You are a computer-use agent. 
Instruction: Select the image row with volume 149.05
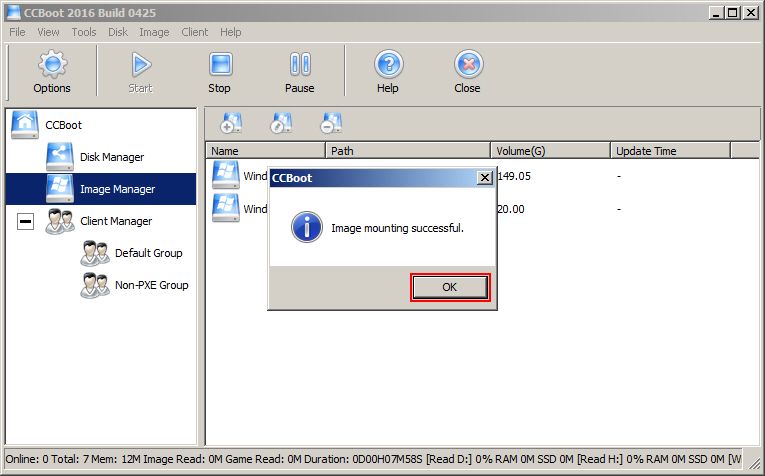483,176
